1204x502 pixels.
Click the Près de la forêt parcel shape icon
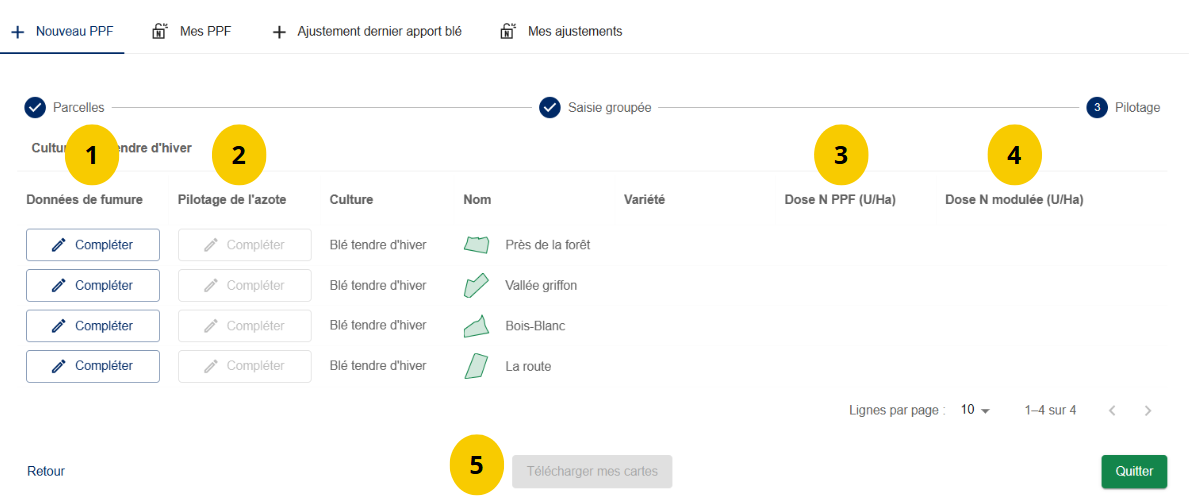click(x=476, y=244)
